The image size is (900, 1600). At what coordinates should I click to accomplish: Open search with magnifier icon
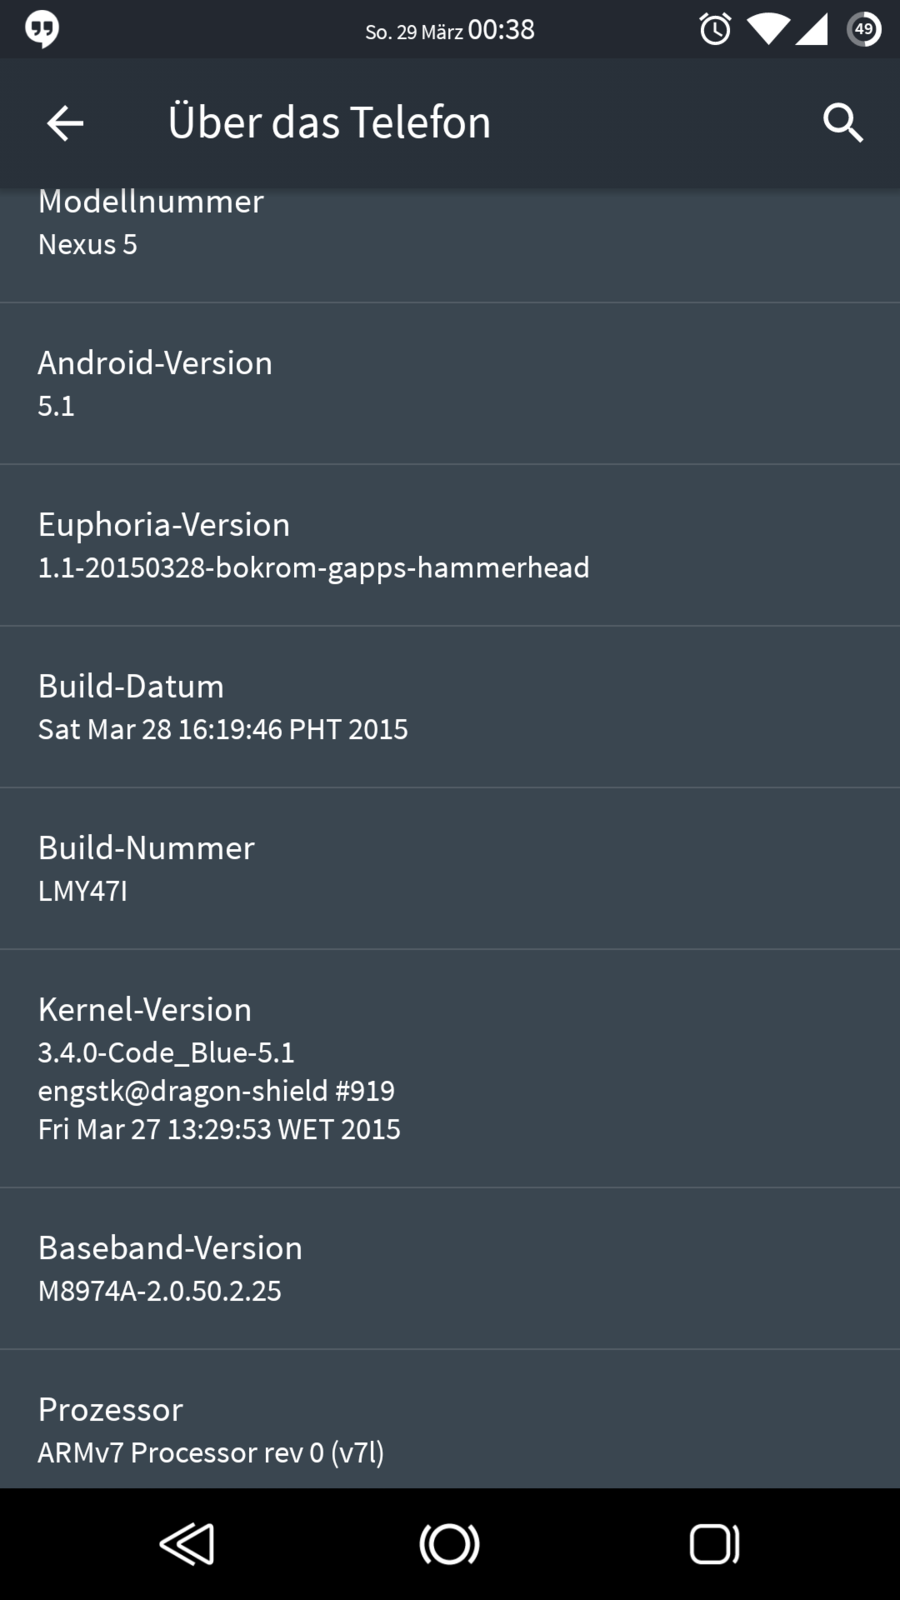coord(842,123)
